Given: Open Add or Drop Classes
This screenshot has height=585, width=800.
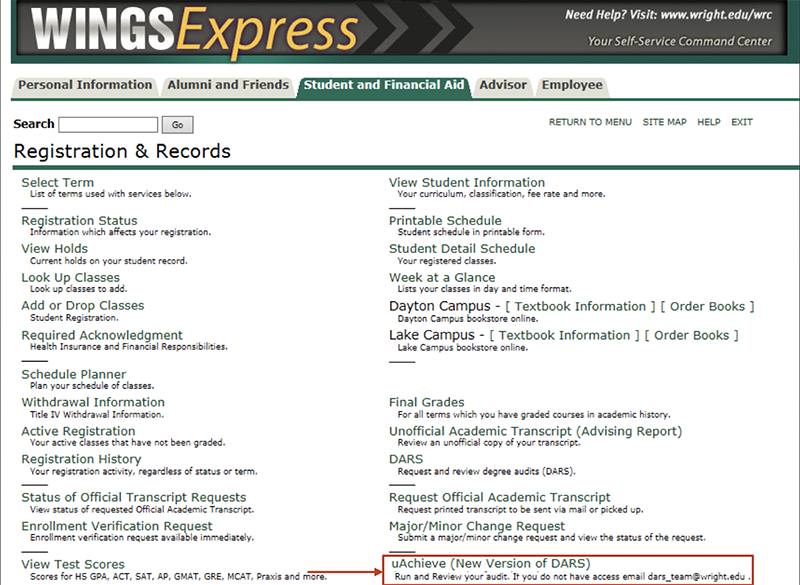Looking at the screenshot, I should pyautogui.click(x=83, y=306).
